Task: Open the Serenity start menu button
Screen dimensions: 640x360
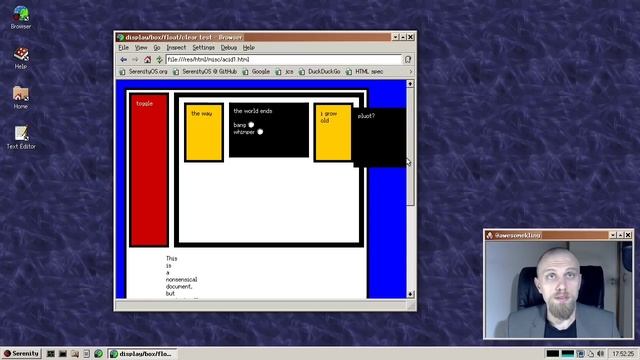Action: [21, 353]
